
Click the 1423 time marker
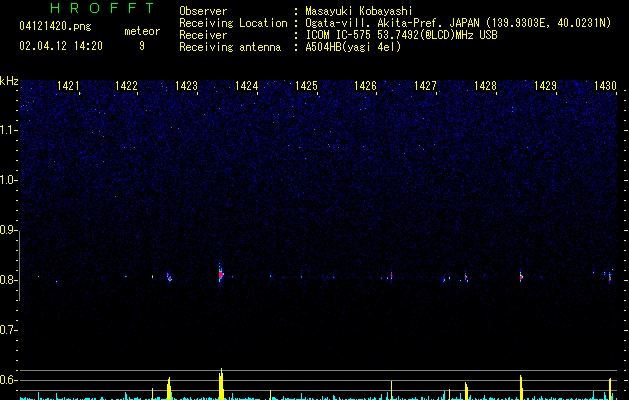(x=187, y=86)
